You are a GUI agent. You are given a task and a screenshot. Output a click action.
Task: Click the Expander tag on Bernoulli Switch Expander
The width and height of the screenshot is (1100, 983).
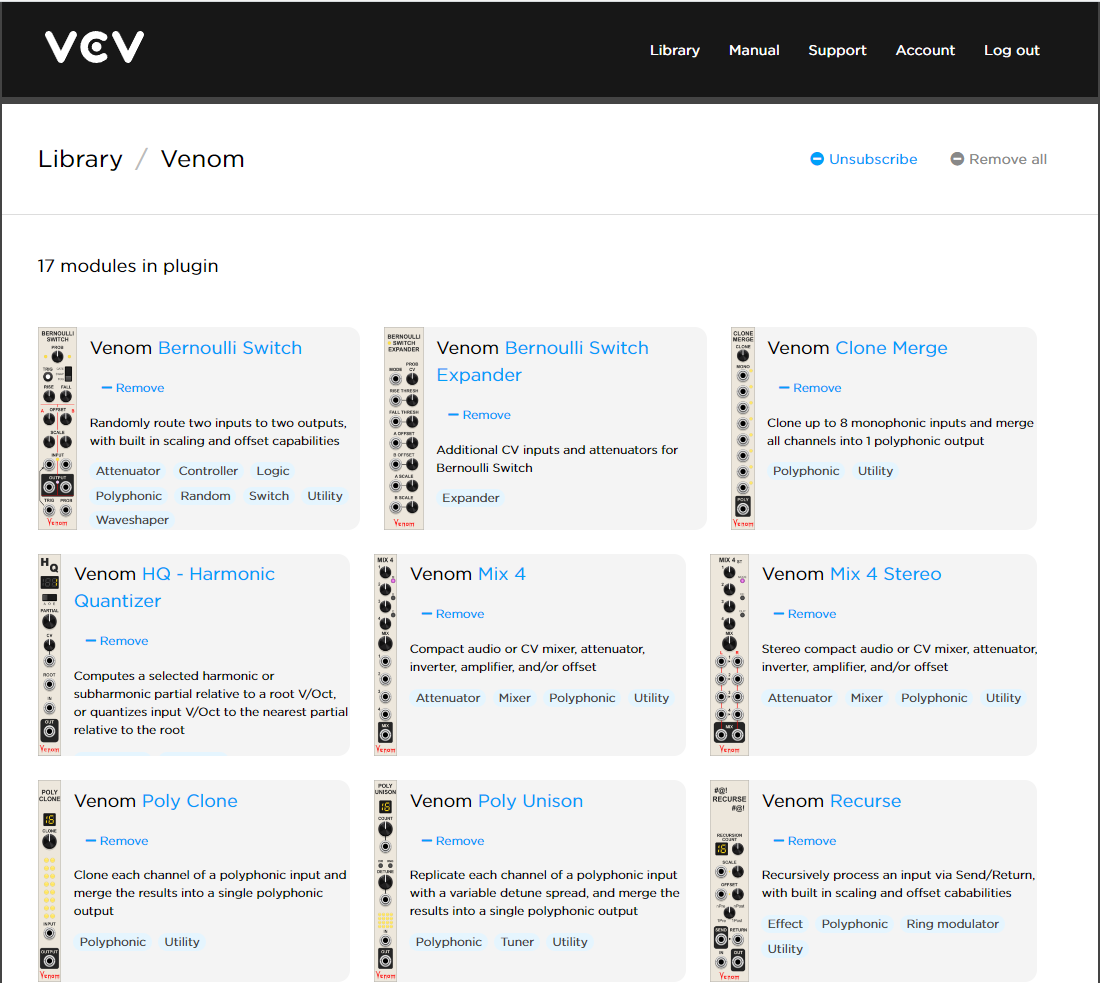[x=470, y=497]
